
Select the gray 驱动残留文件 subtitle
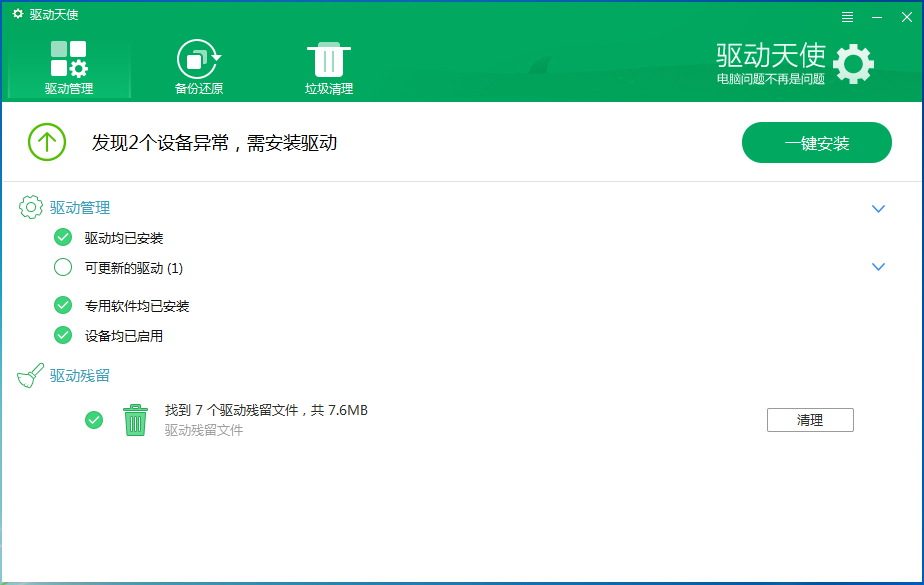tap(204, 431)
